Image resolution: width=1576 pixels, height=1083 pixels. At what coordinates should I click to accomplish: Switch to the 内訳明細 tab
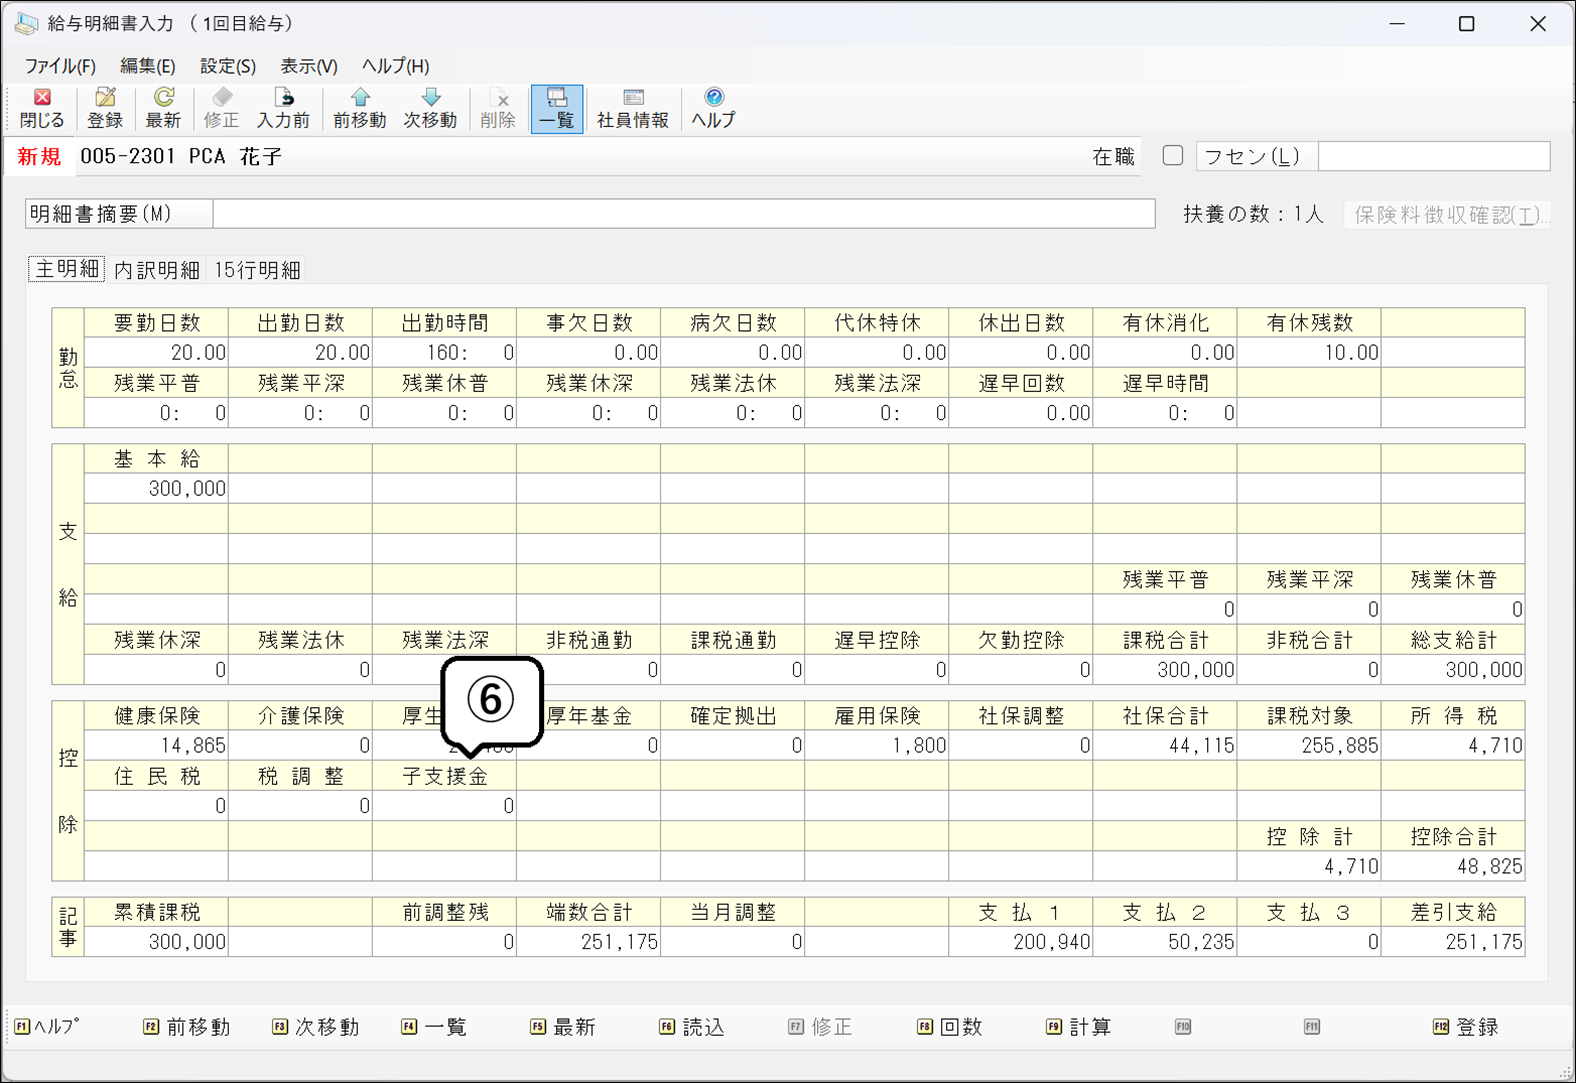(x=157, y=270)
